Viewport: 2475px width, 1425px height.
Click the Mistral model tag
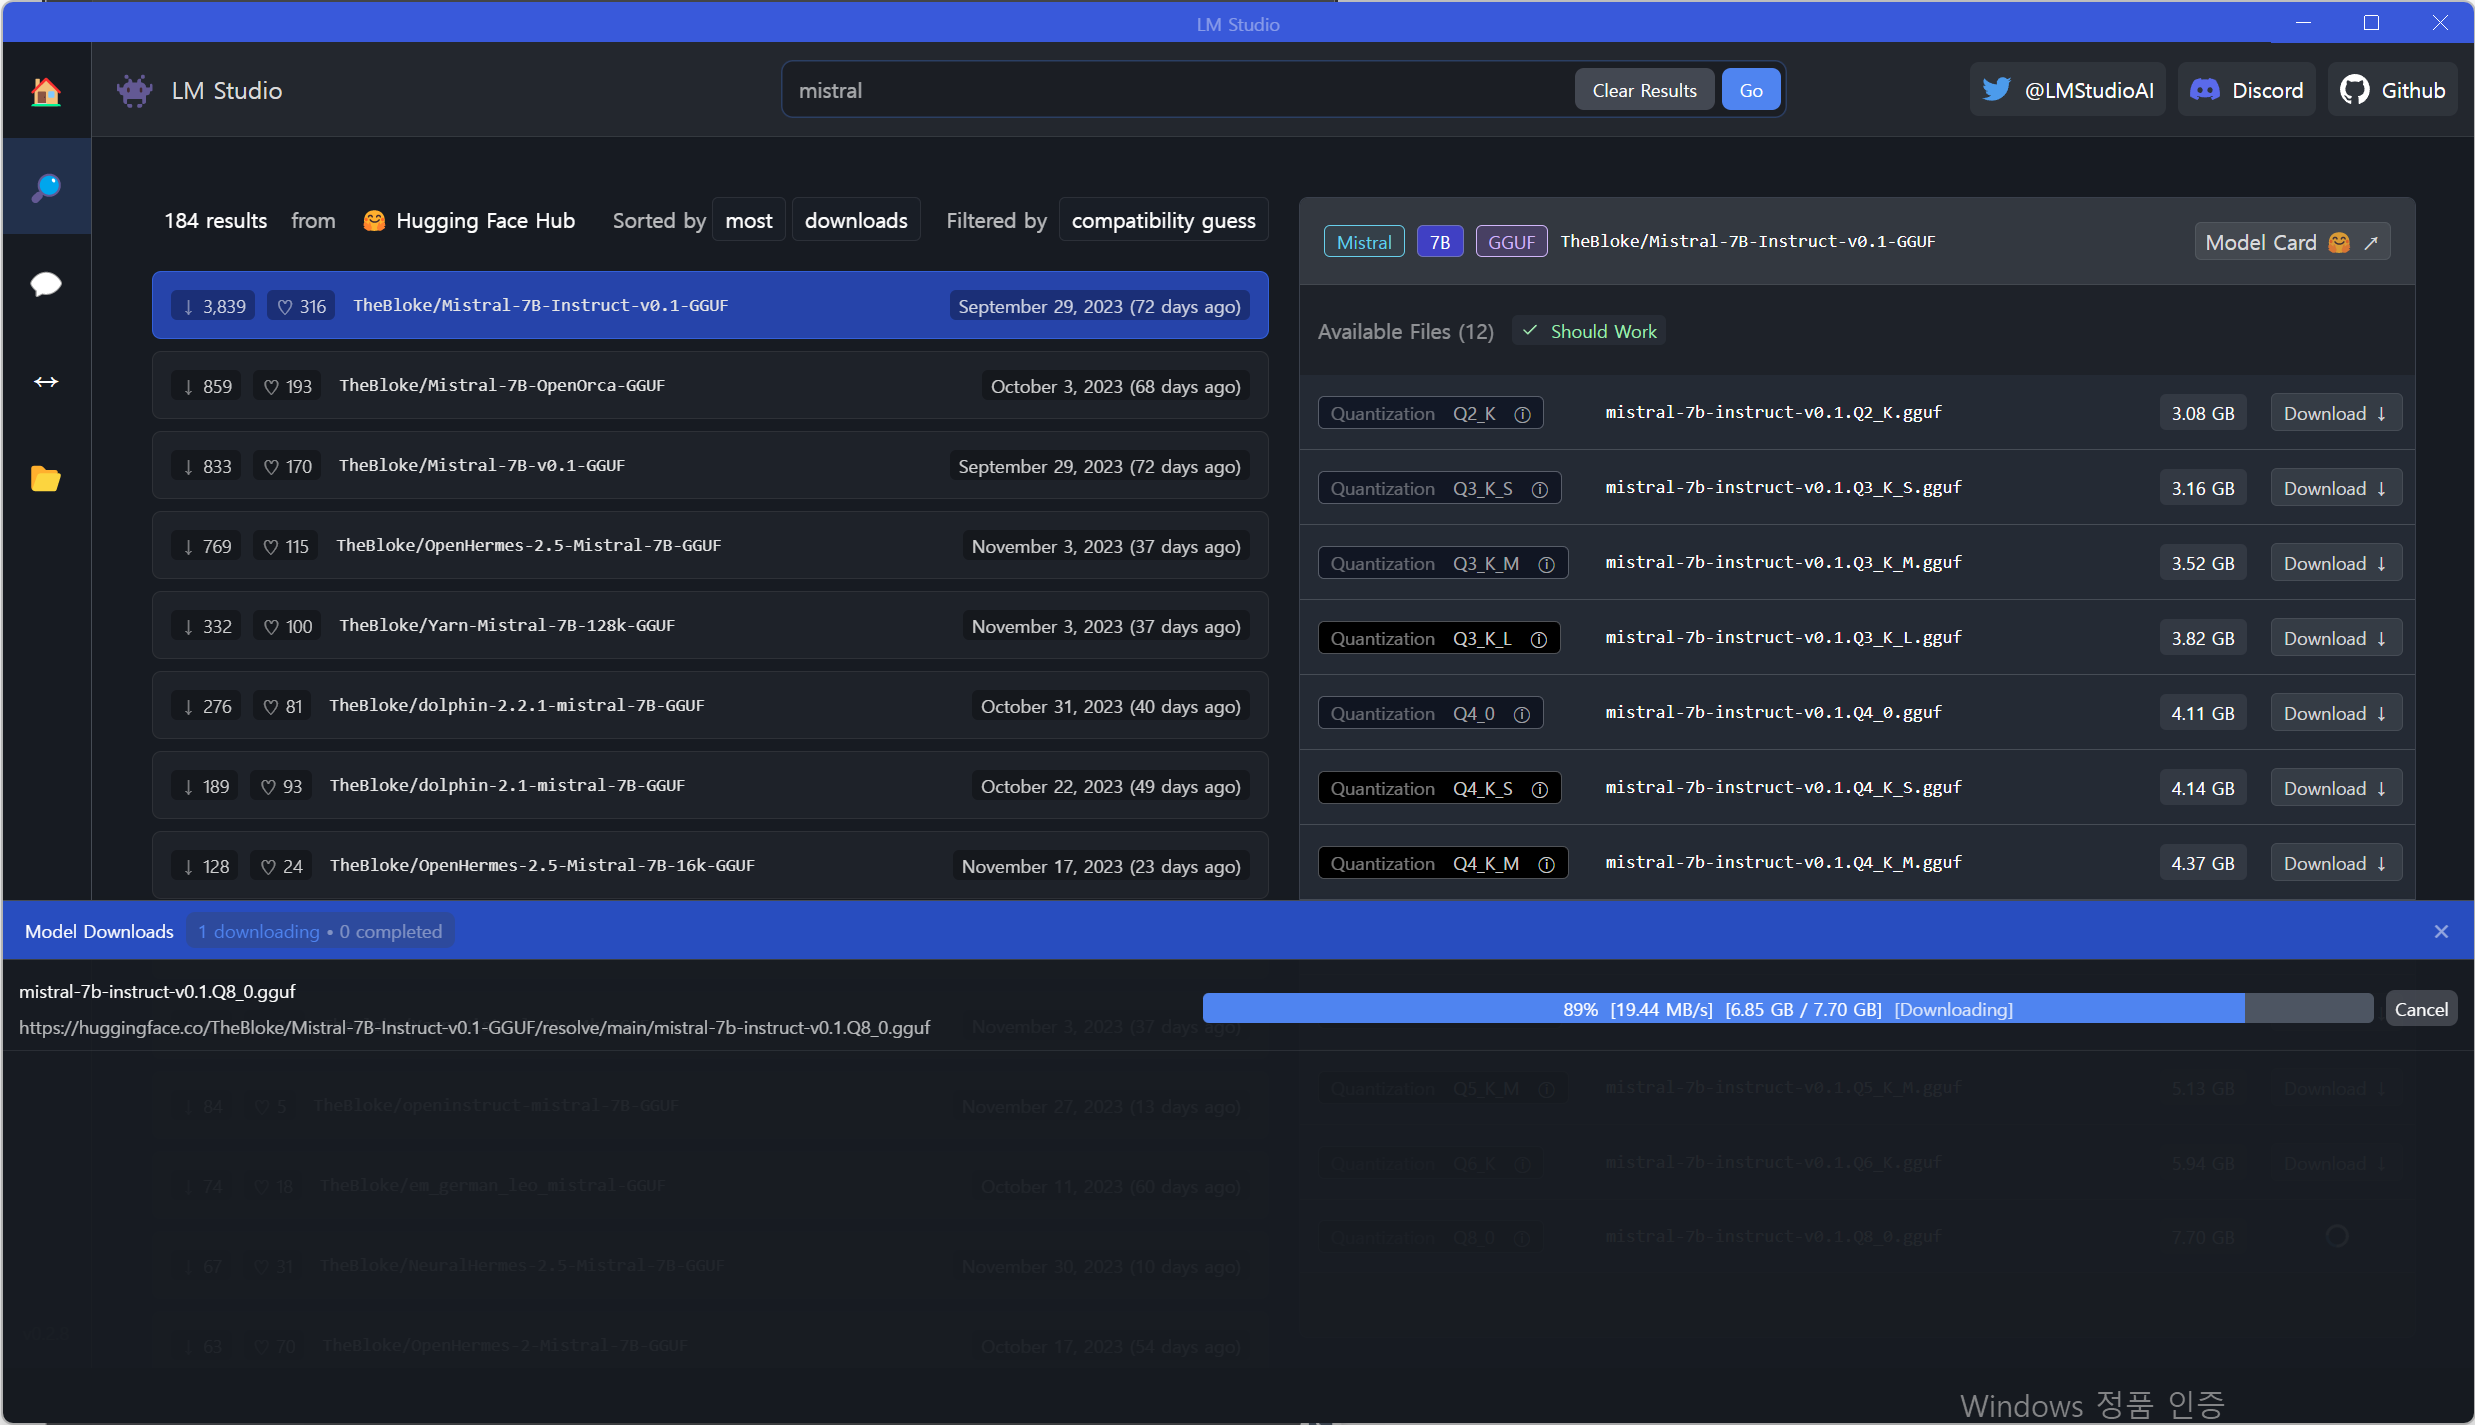point(1364,242)
